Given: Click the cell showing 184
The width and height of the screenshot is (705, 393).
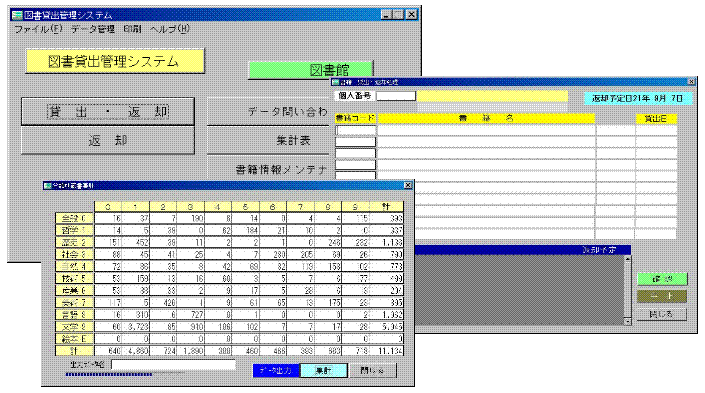Looking at the screenshot, I should point(246,231).
